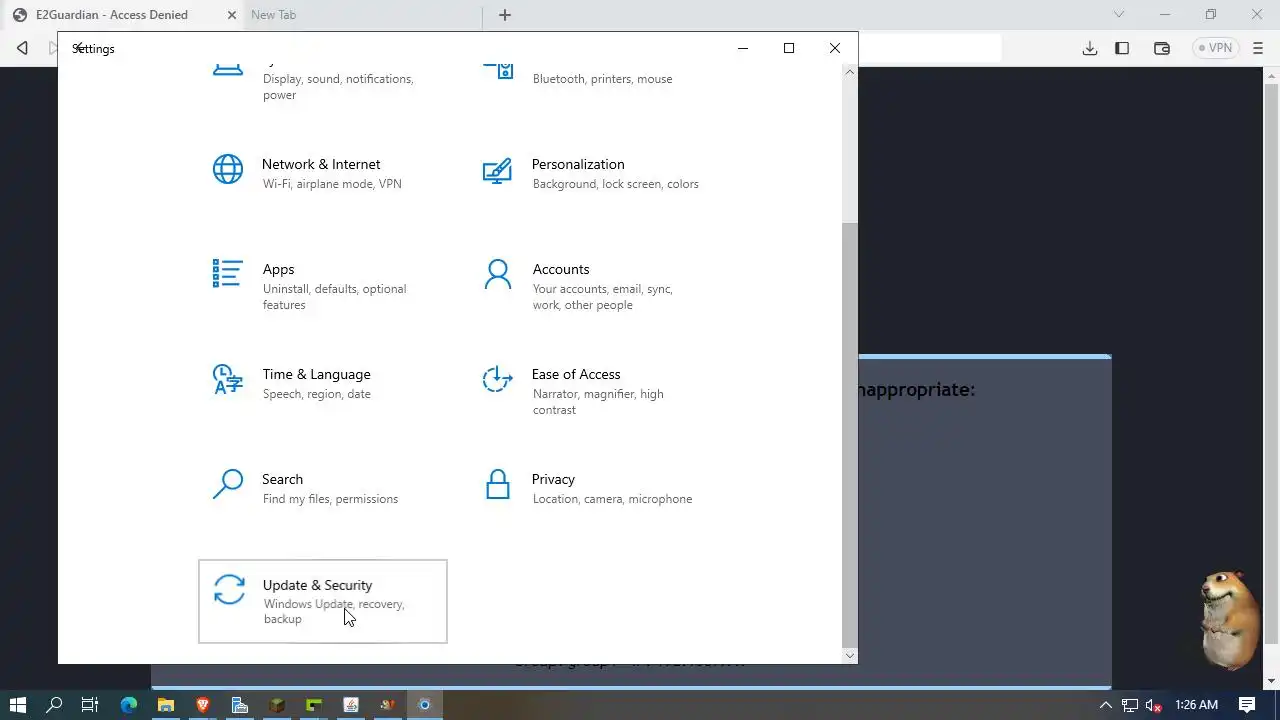This screenshot has width=1280, height=720.
Task: Switch to the New Tab tab
Action: pos(273,15)
